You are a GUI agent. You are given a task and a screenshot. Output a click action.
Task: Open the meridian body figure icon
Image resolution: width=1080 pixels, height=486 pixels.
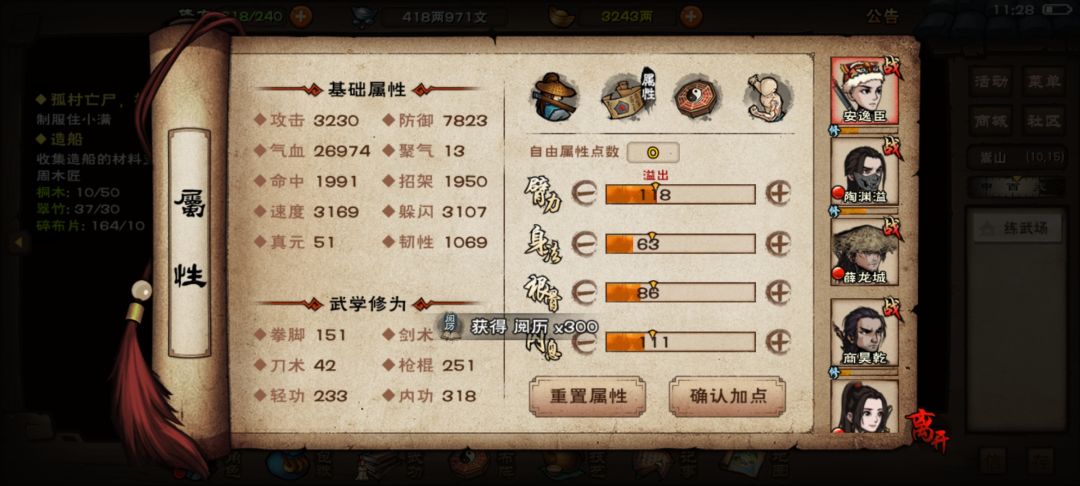(767, 97)
